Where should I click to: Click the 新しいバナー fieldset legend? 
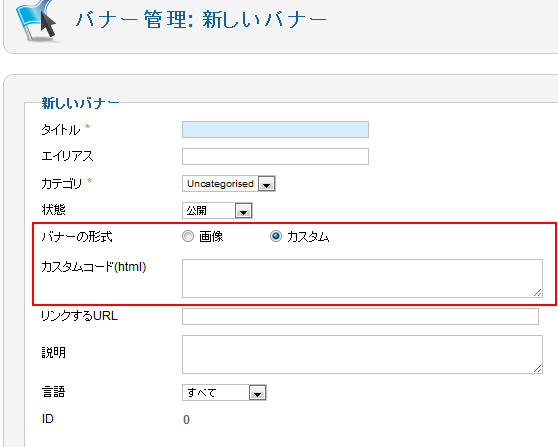coord(80,103)
